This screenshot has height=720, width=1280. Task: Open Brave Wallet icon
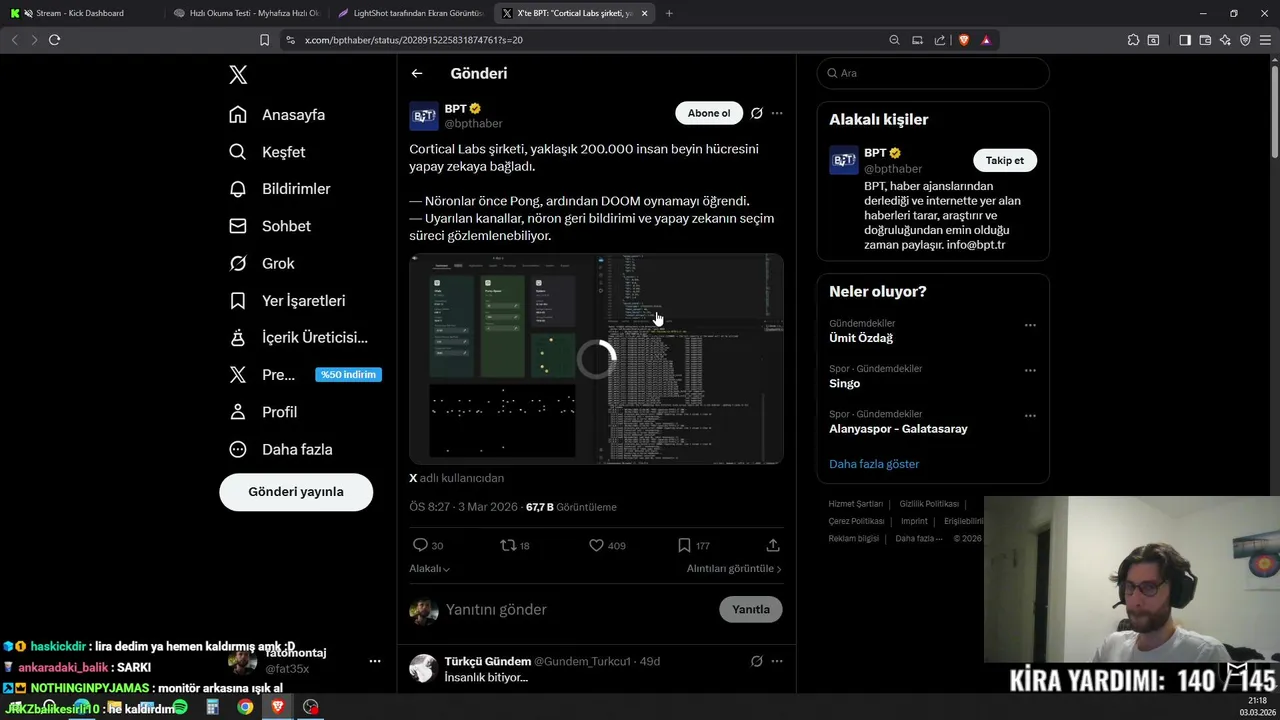pos(1205,40)
